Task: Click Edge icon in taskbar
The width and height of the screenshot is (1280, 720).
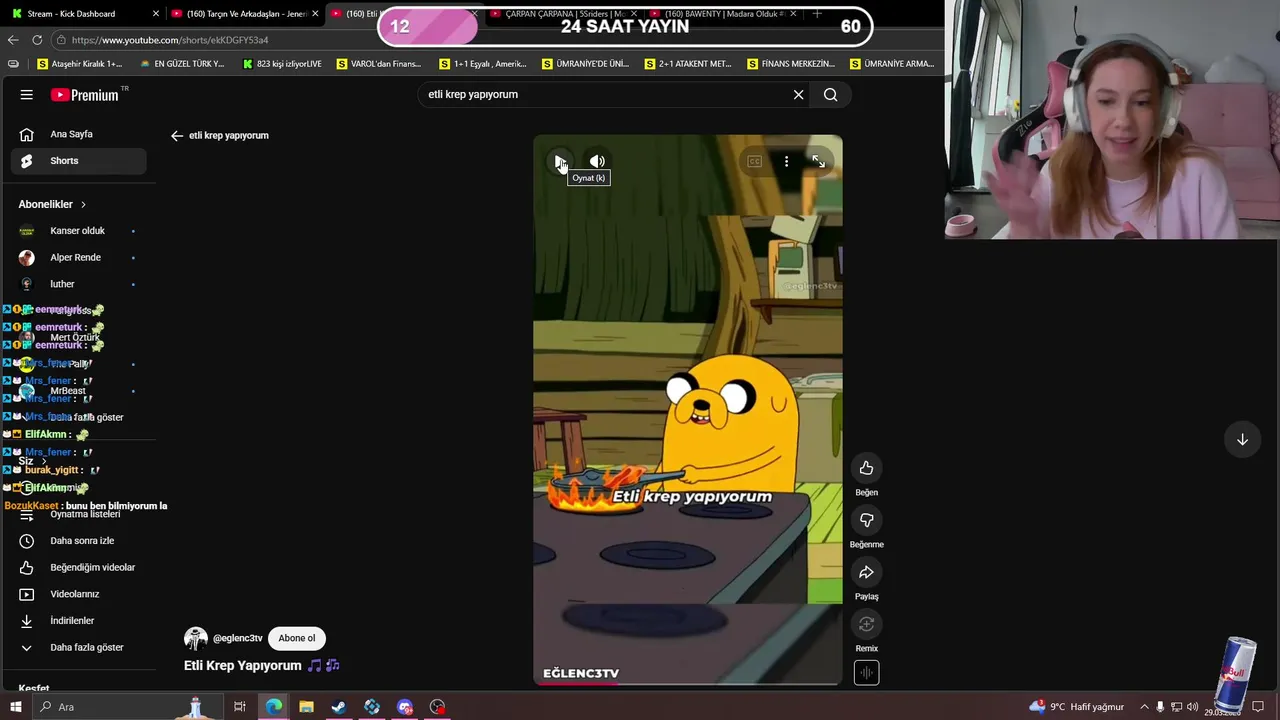Action: coord(273,707)
